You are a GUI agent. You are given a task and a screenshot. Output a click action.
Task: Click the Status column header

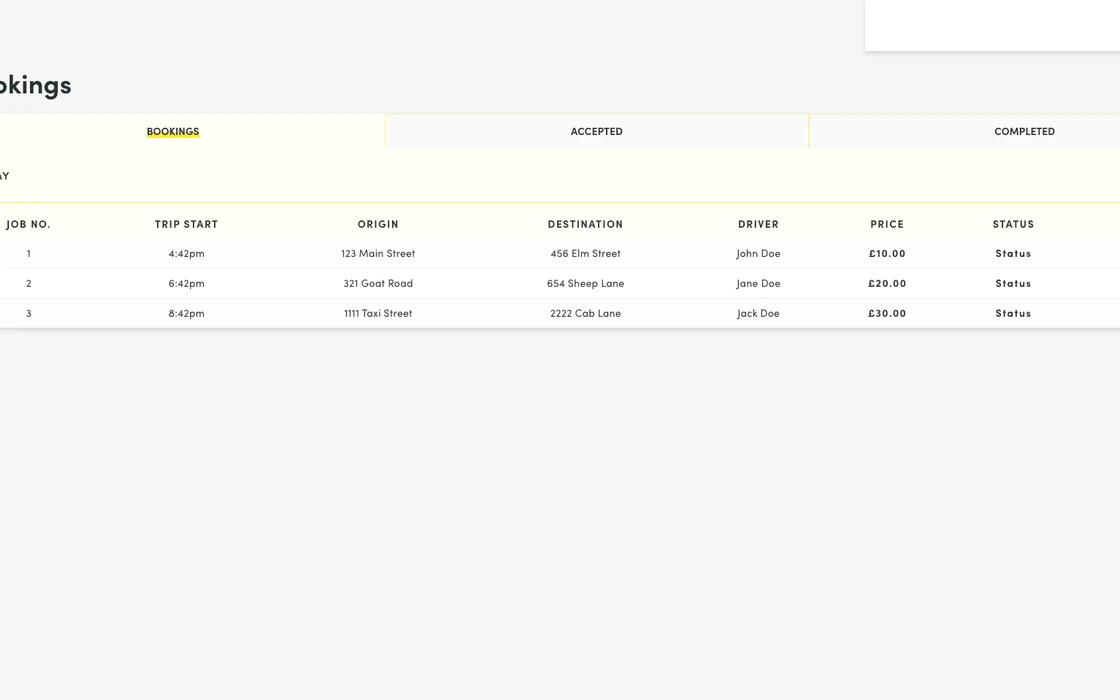click(1013, 224)
